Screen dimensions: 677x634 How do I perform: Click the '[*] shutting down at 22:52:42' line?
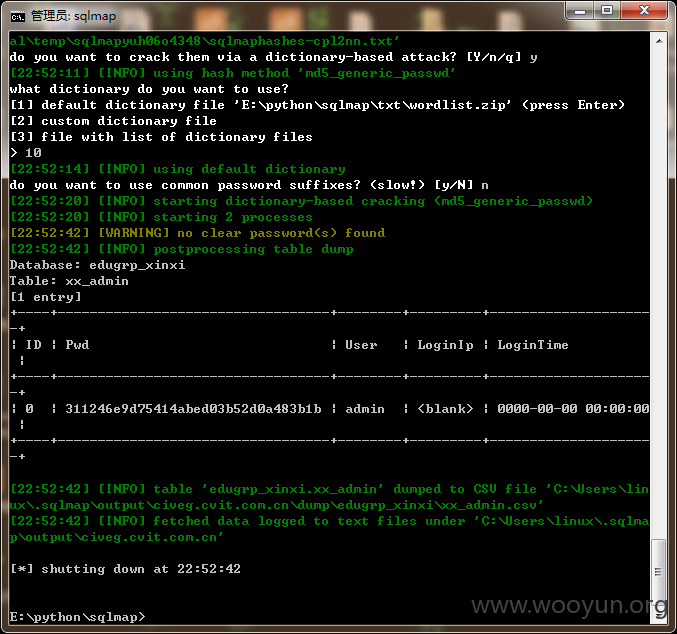click(125, 569)
